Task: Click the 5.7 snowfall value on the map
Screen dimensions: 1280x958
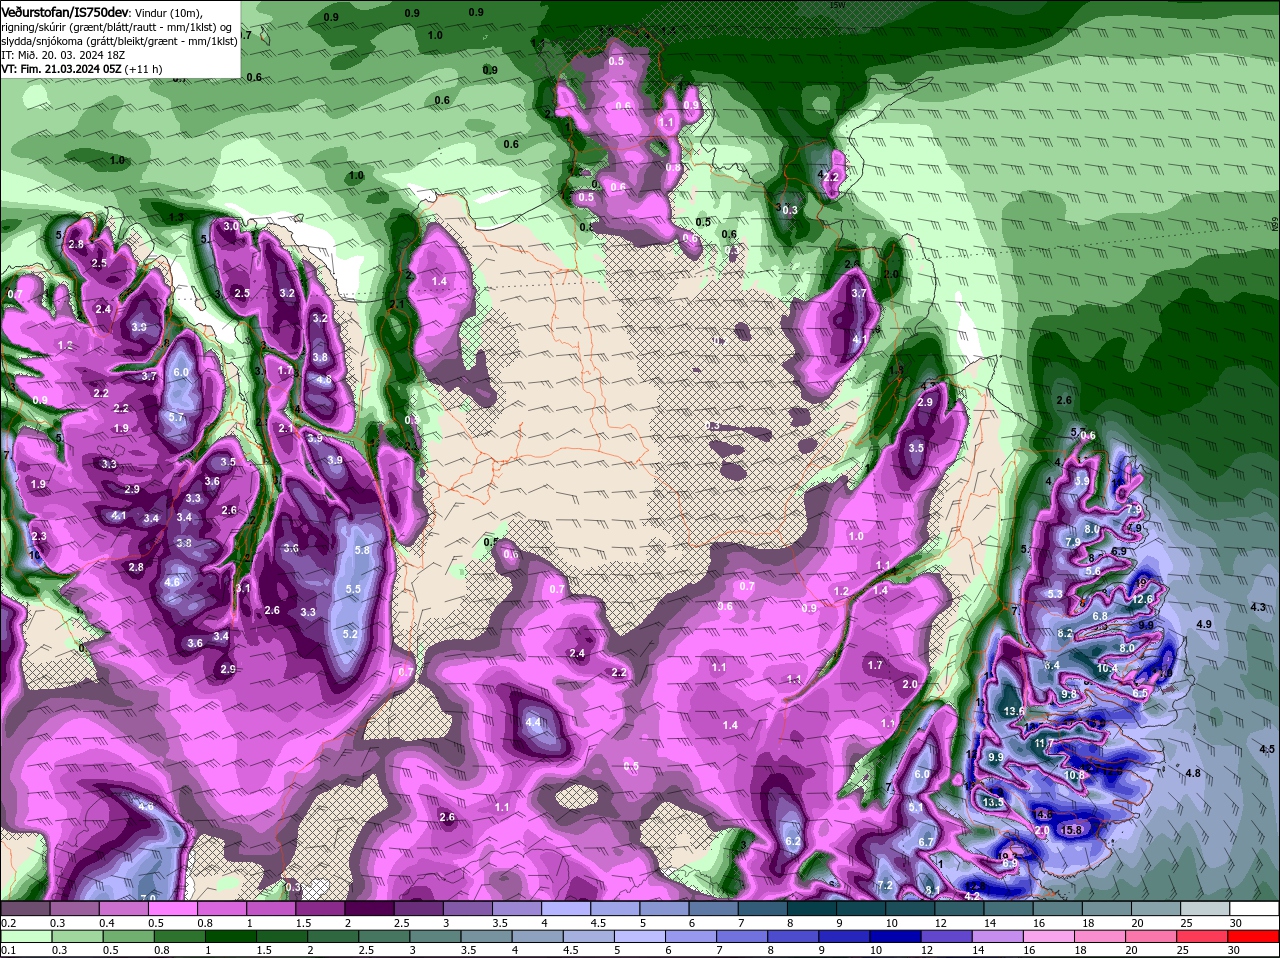Action: [176, 417]
